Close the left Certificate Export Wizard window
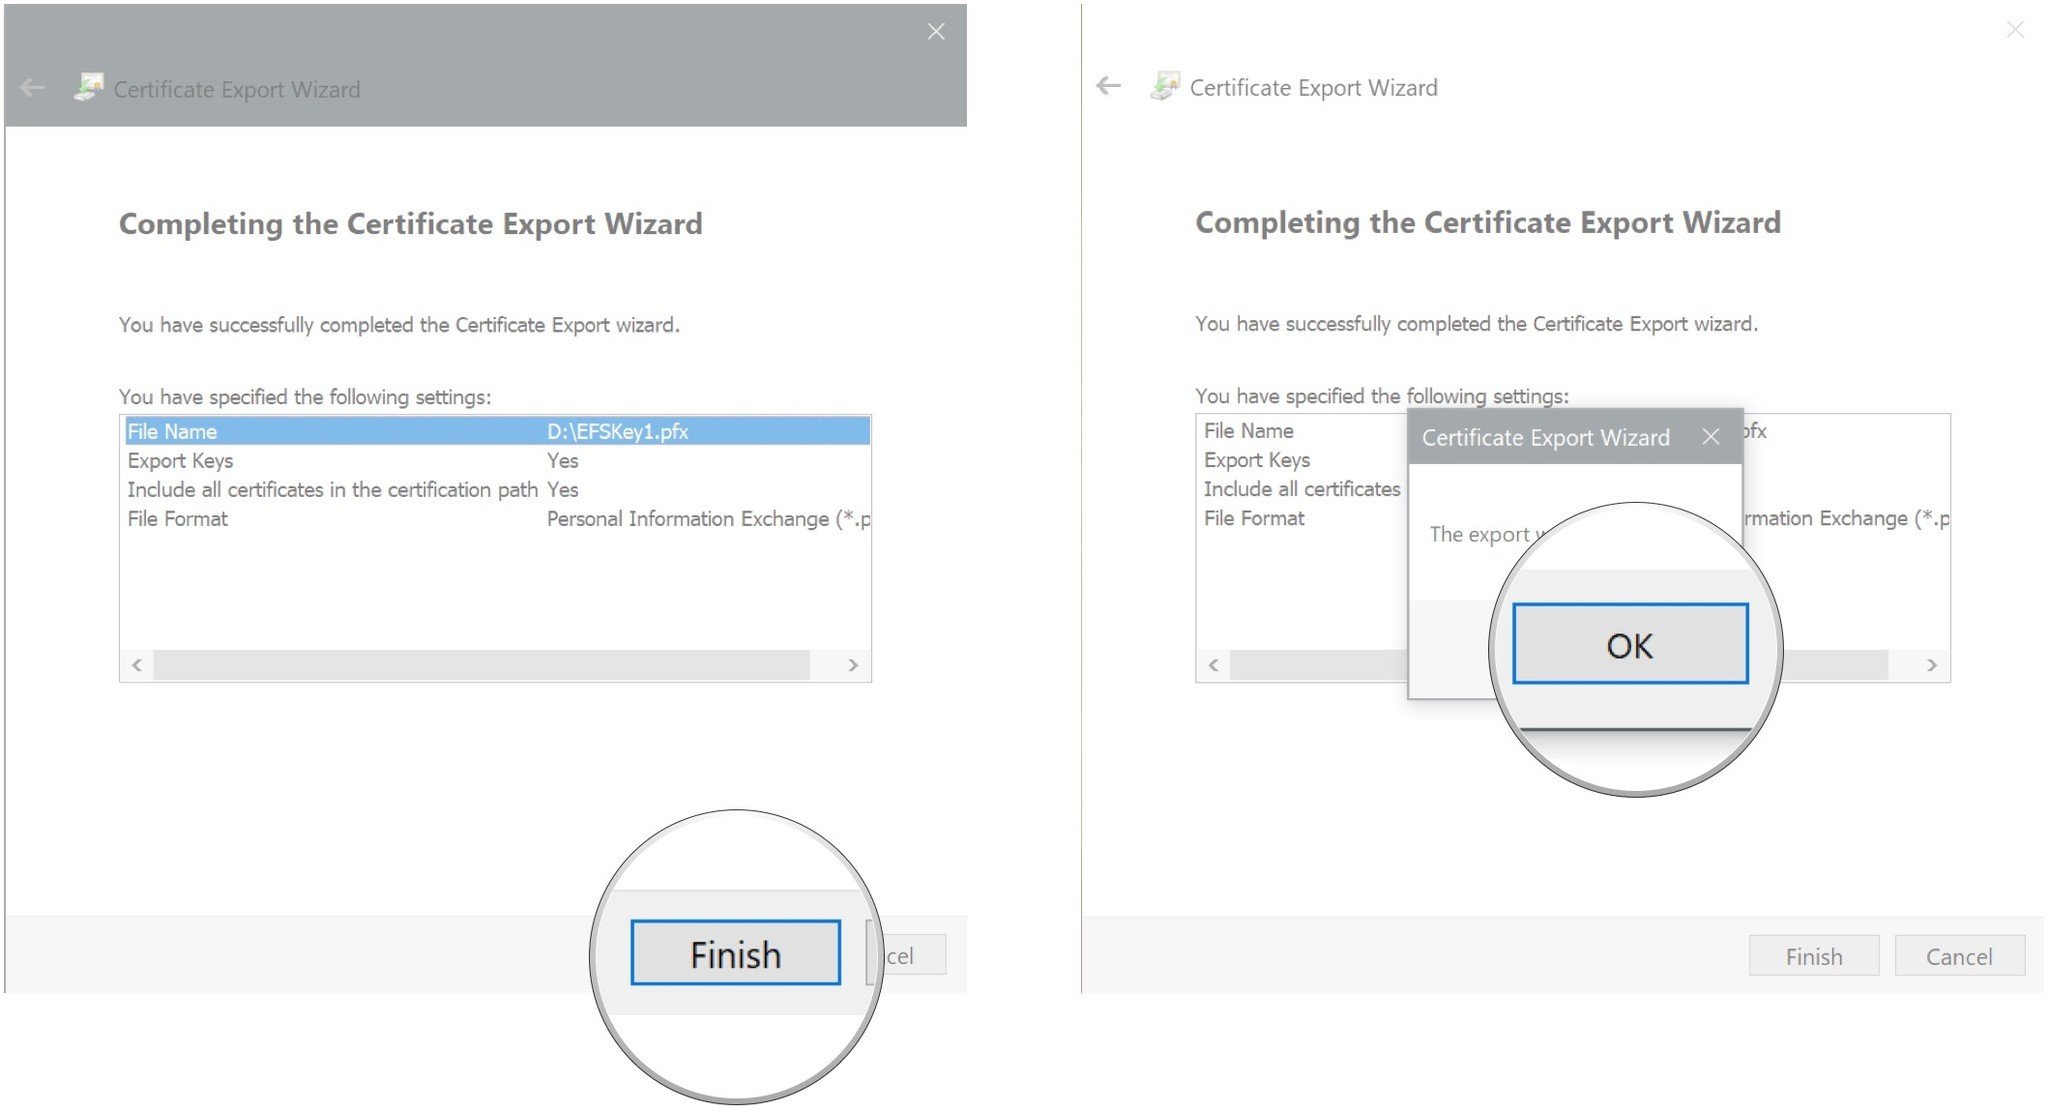2048x1112 pixels. click(936, 32)
